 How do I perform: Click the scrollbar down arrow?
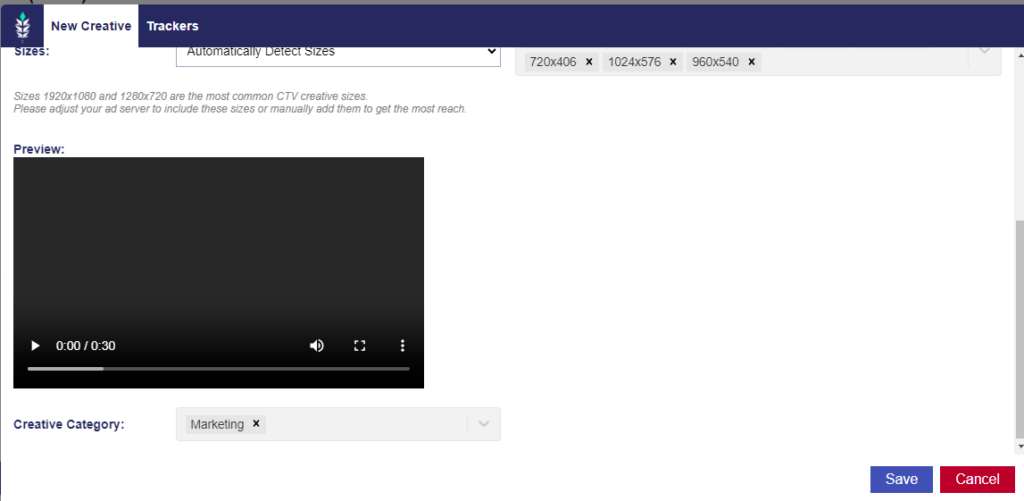click(1019, 445)
